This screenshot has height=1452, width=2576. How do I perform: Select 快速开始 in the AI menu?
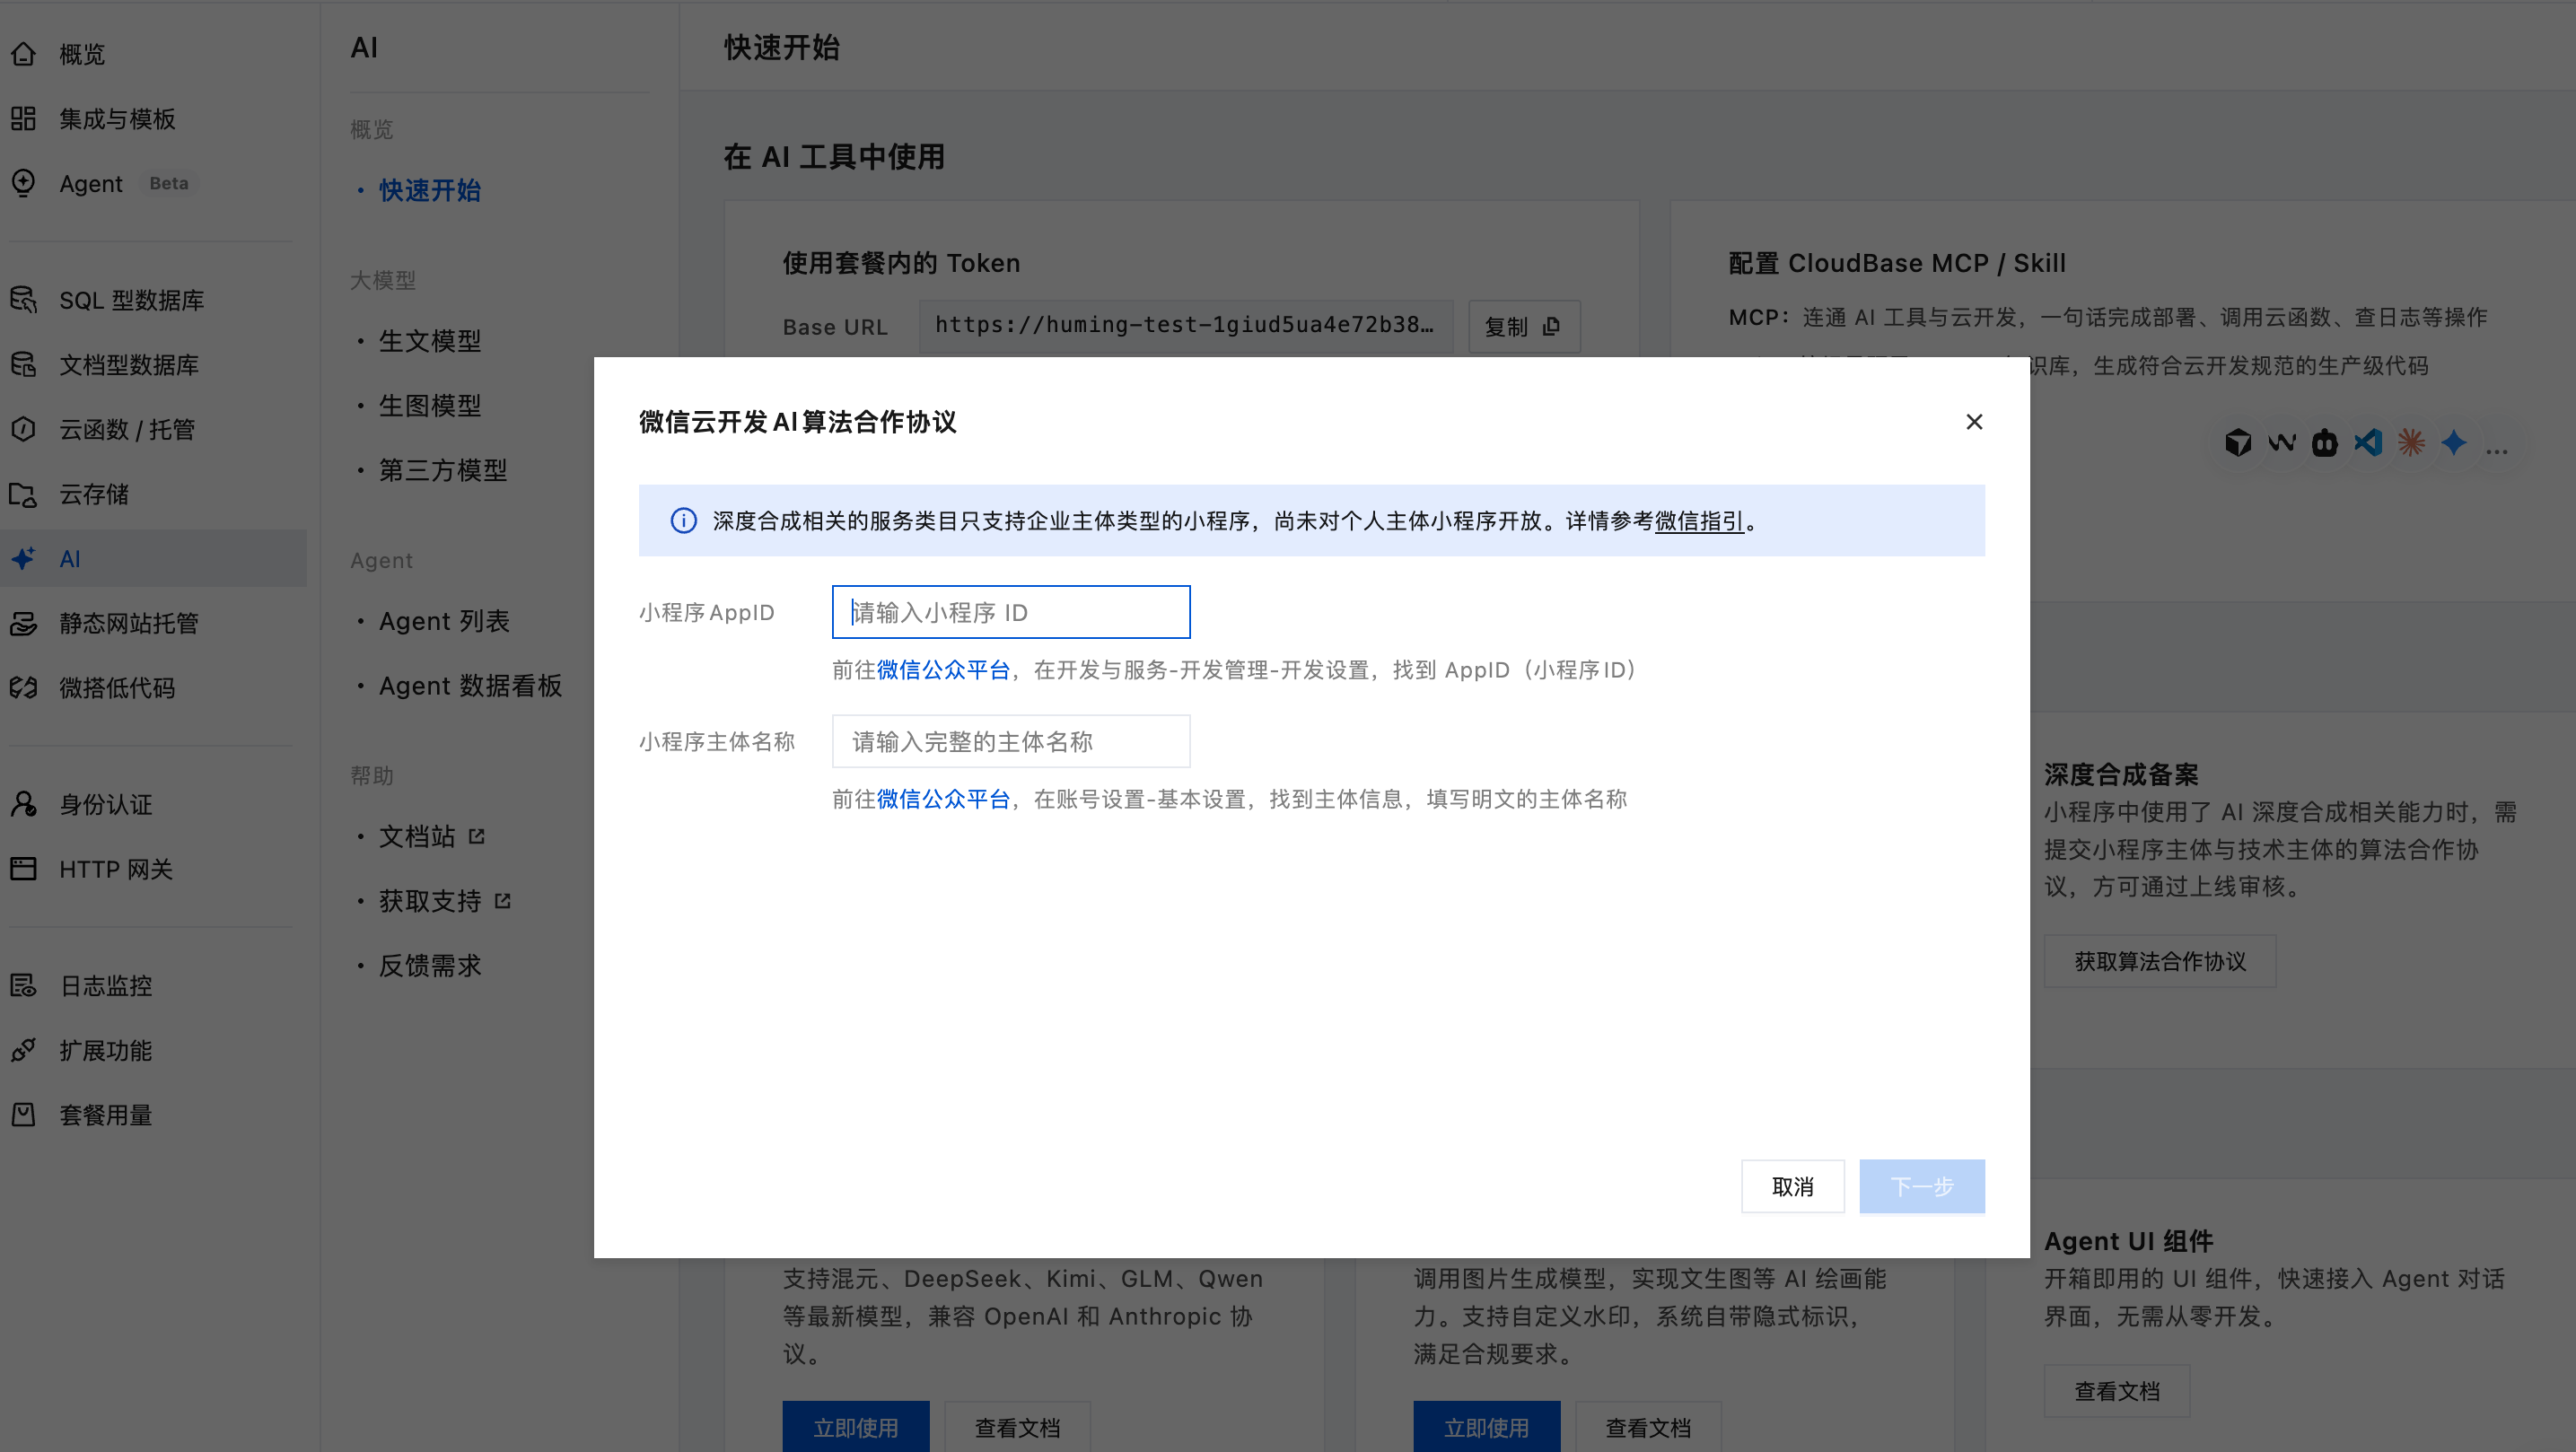click(x=430, y=190)
